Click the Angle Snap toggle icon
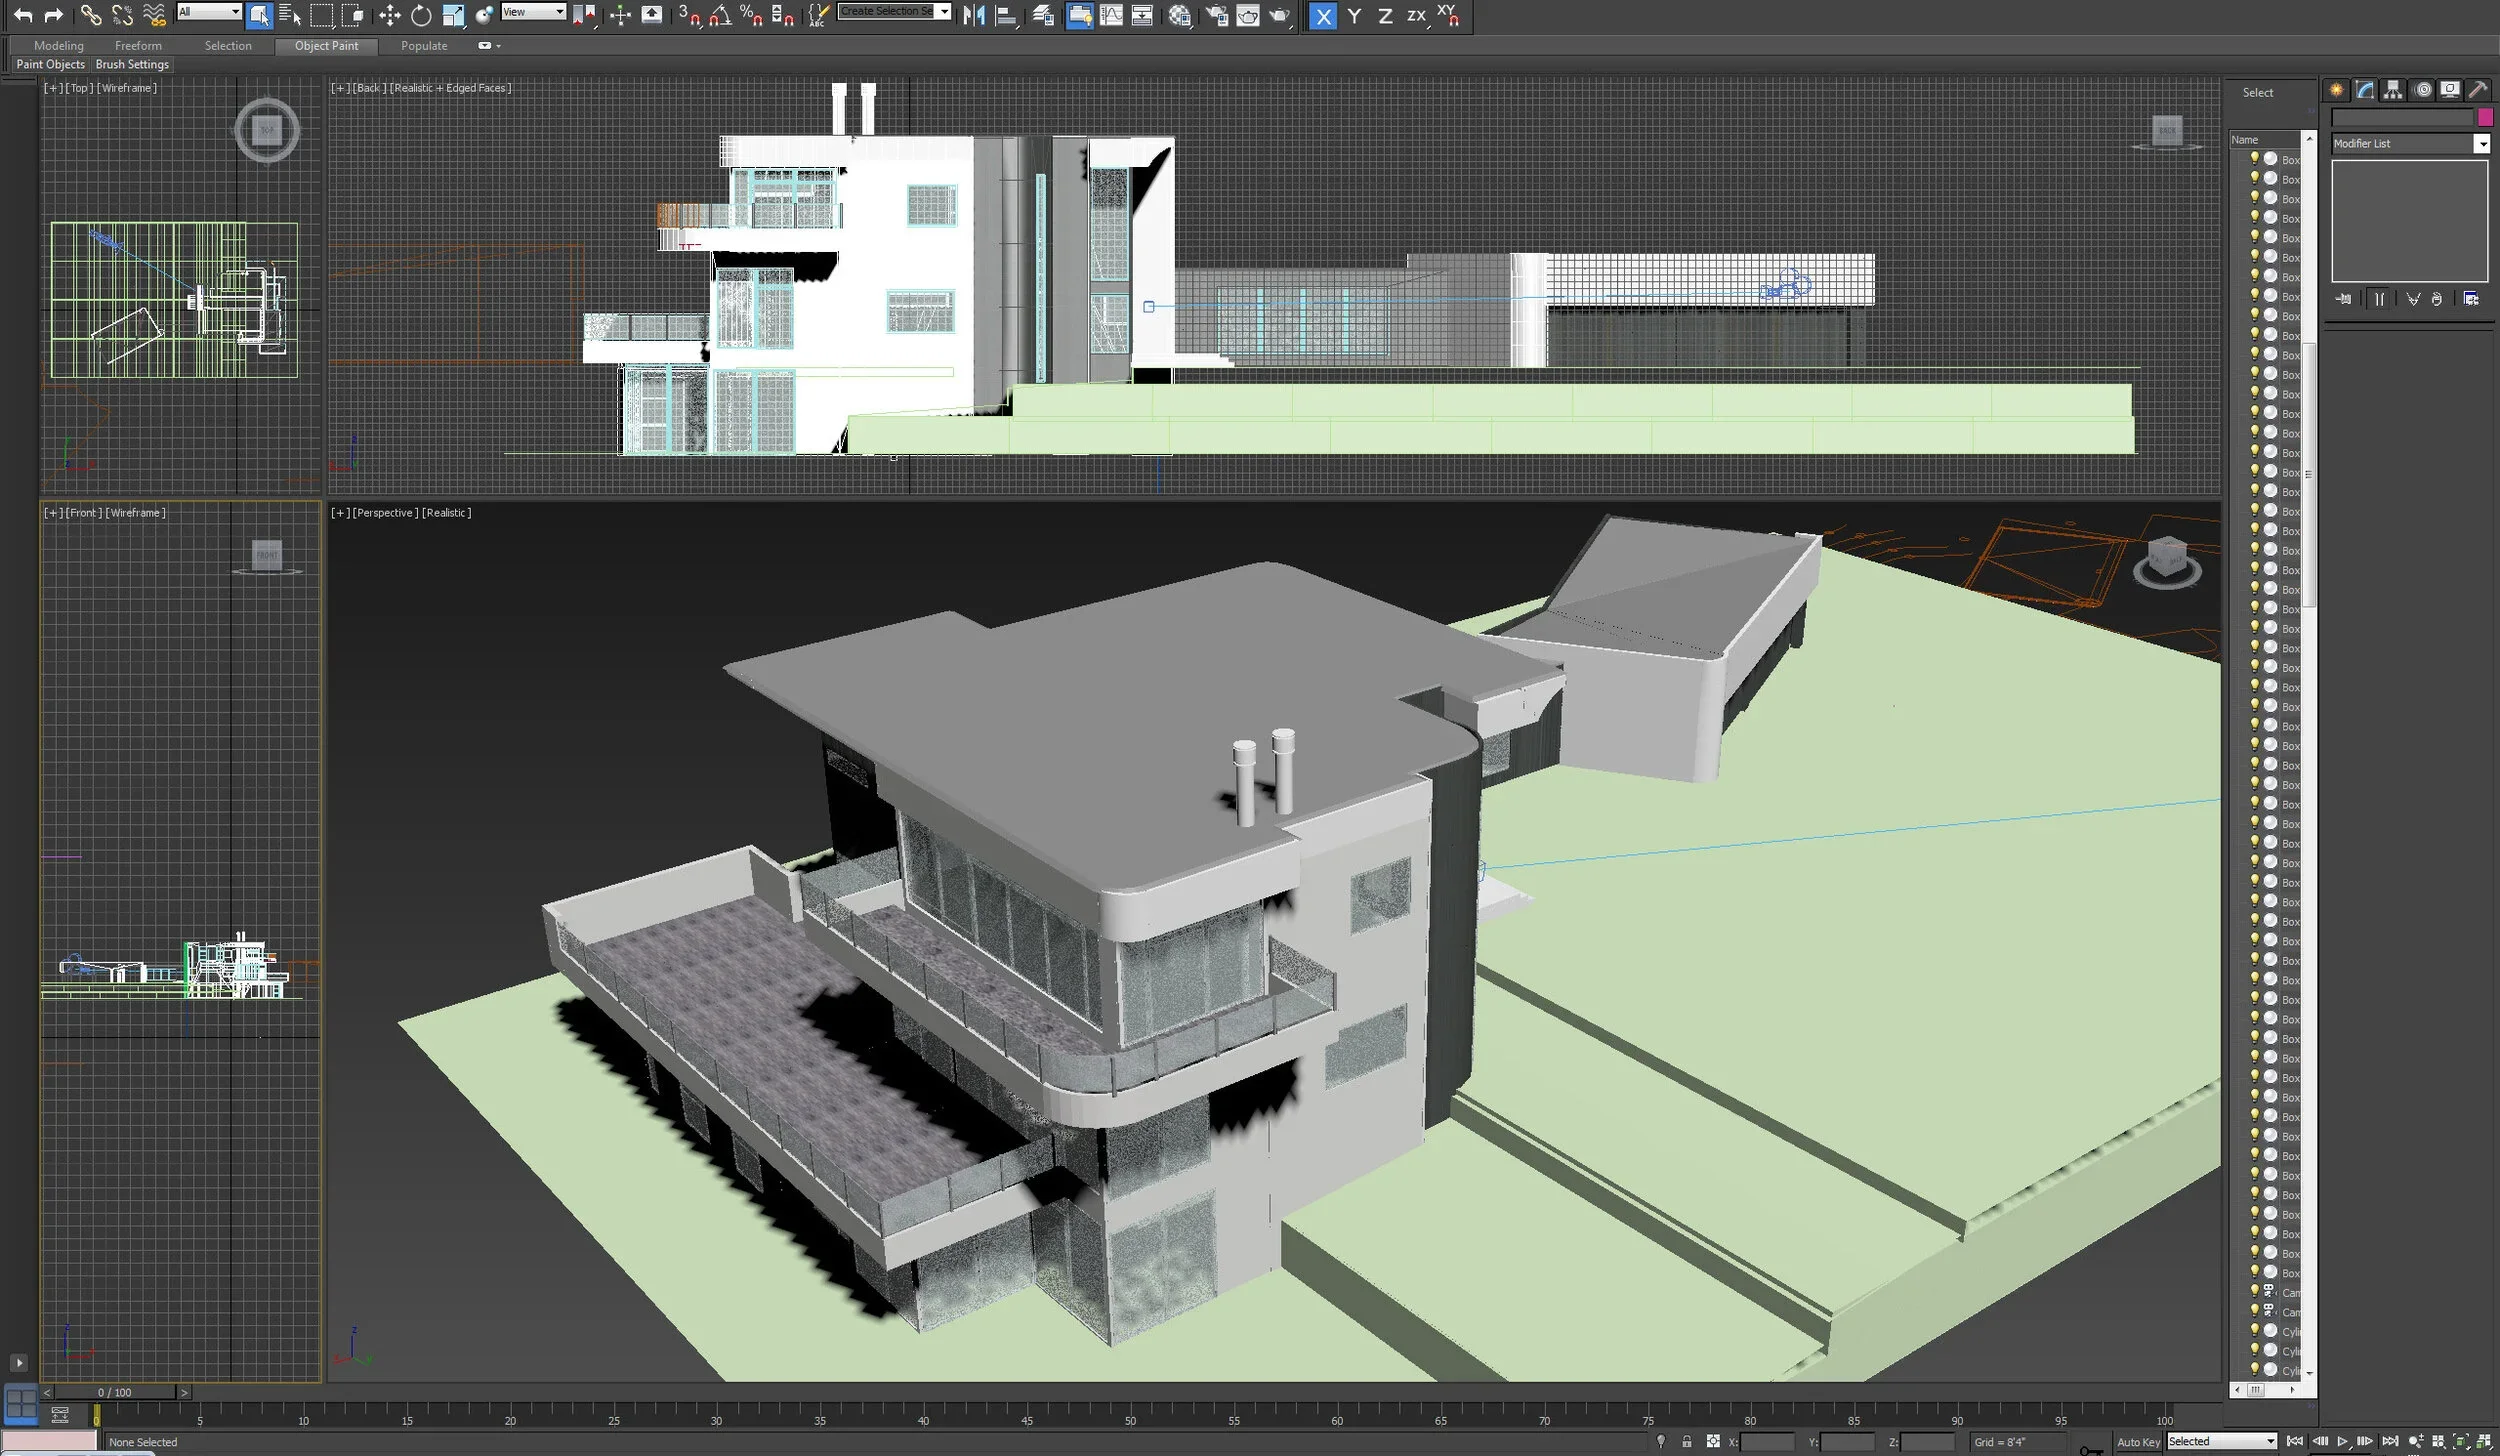The height and width of the screenshot is (1456, 2500). (x=719, y=15)
